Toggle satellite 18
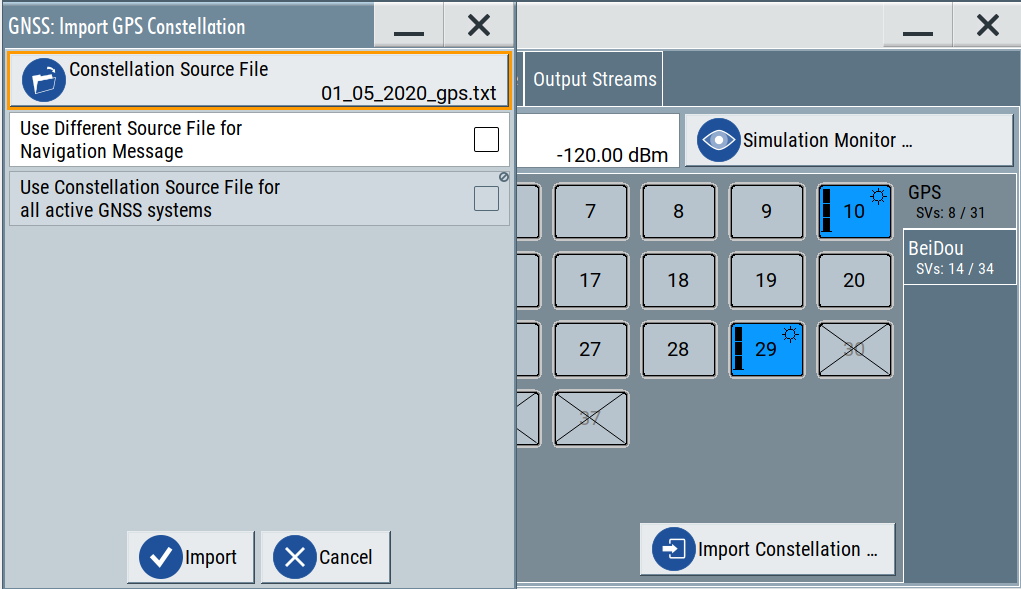The height and width of the screenshot is (589, 1021). pyautogui.click(x=678, y=281)
